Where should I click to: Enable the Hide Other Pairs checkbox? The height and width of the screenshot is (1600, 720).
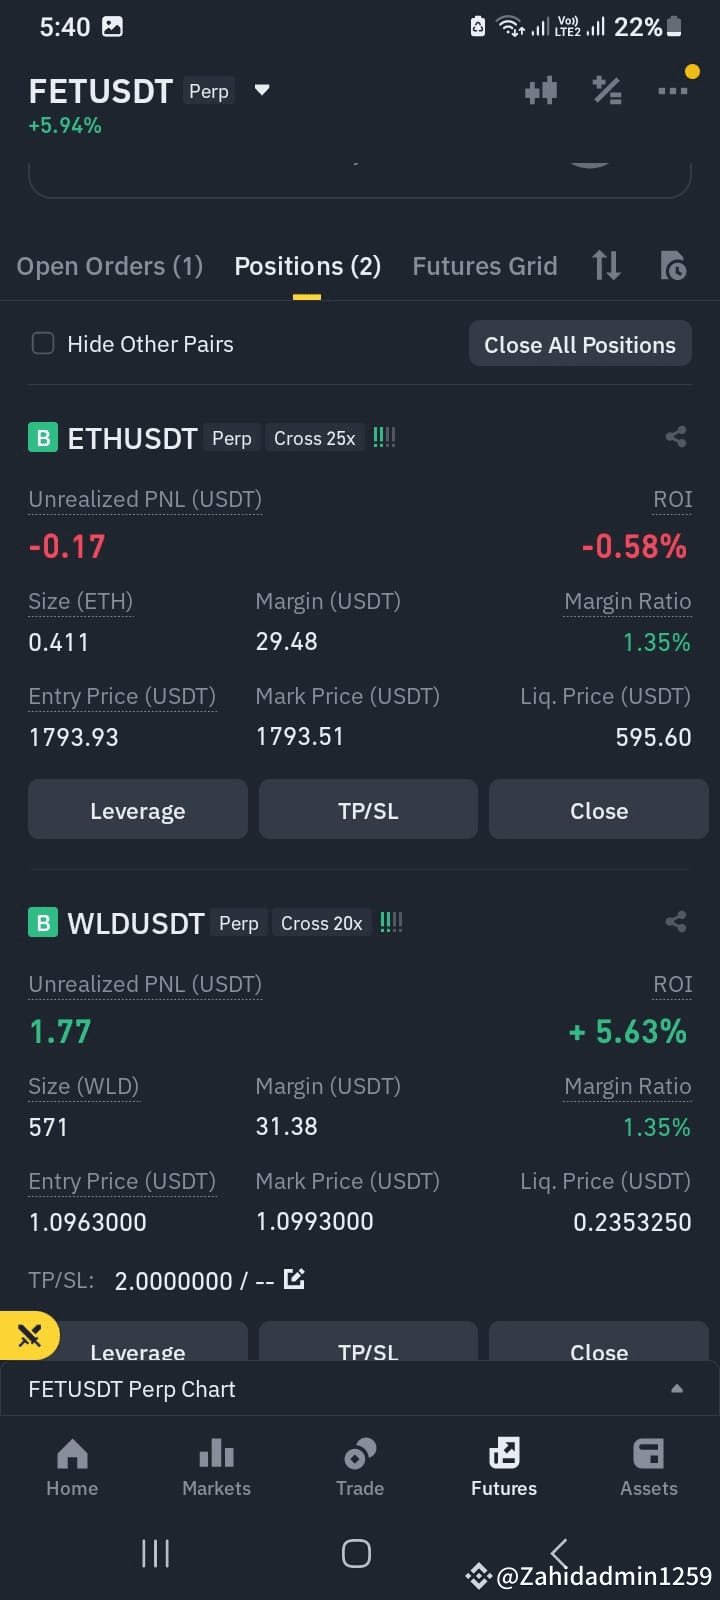point(43,344)
